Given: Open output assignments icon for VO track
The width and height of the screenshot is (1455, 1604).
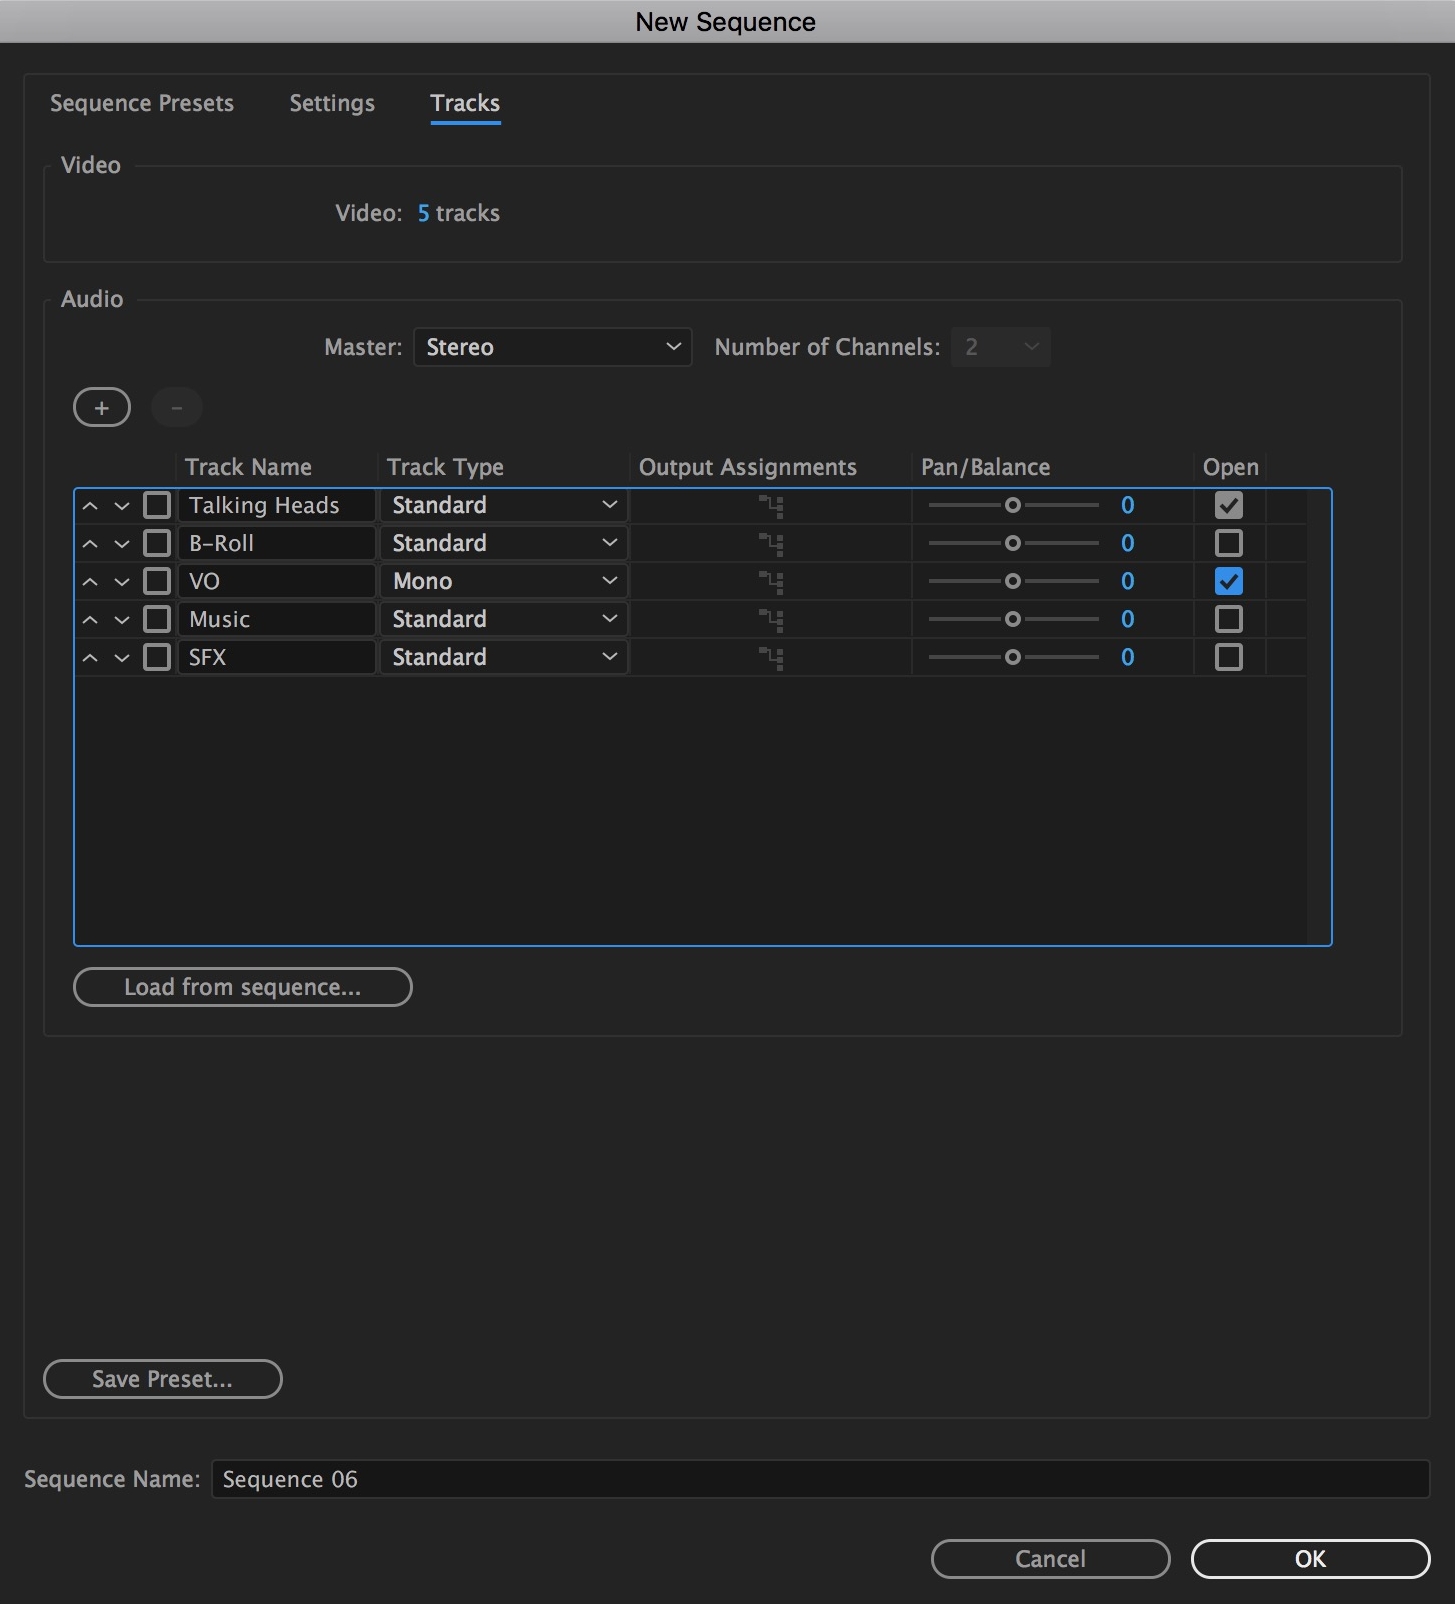Looking at the screenshot, I should (770, 582).
